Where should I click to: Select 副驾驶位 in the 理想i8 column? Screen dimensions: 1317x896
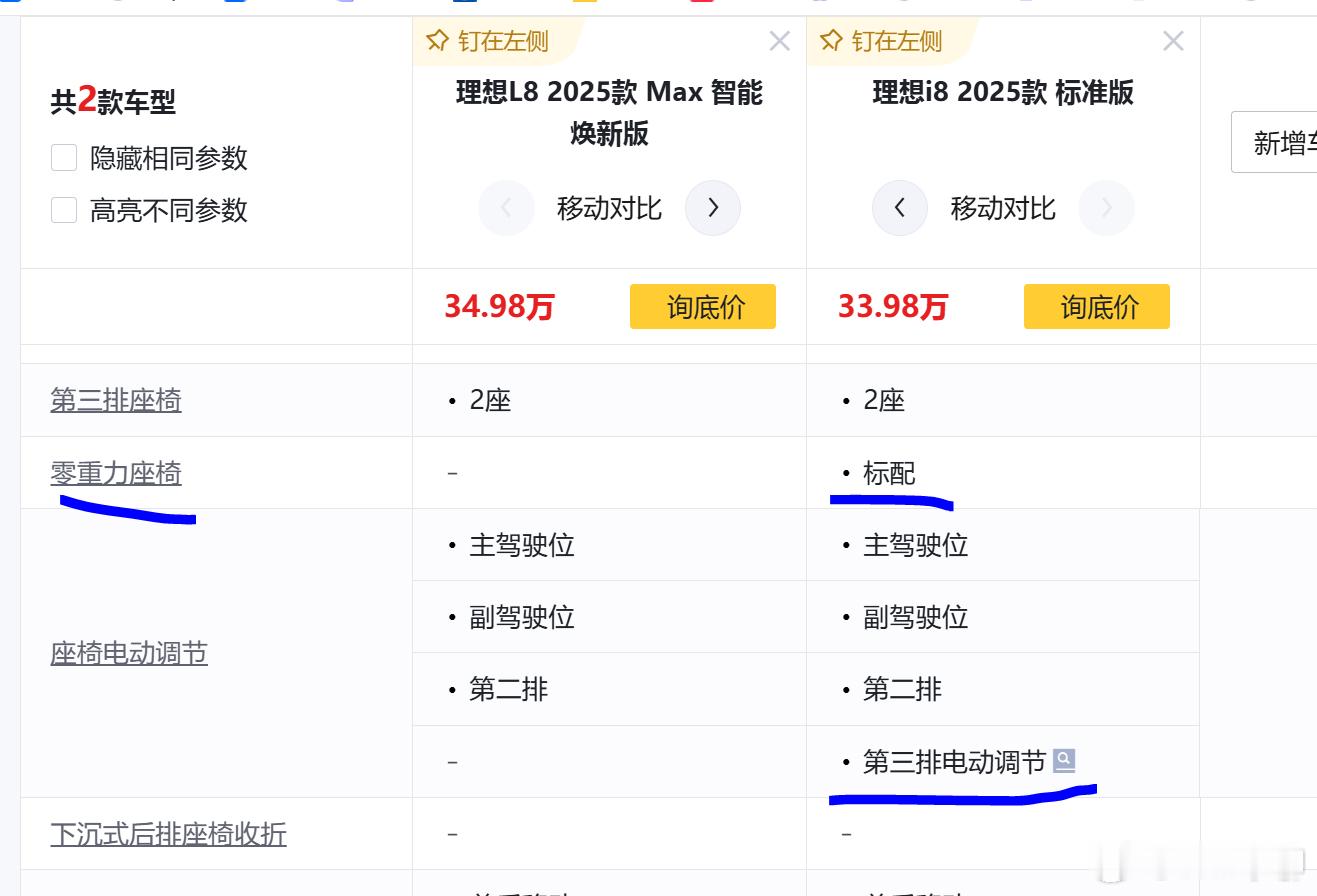click(916, 617)
